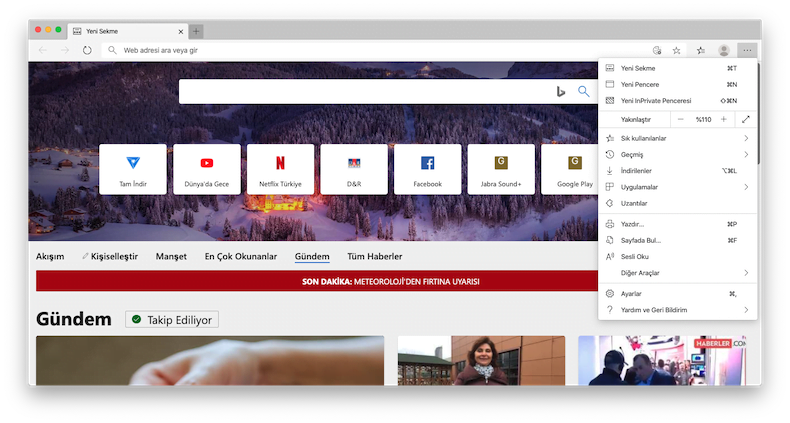
Task: Open the favorites list toolbar icon
Action: coord(700,50)
